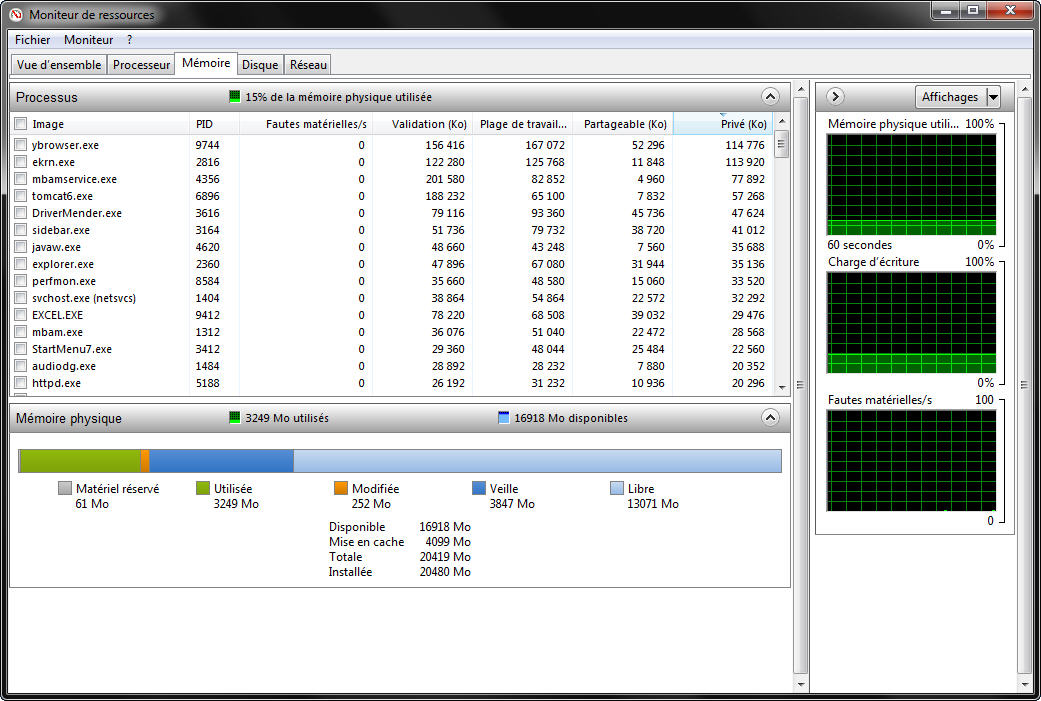Click the Charge d'écriture graph
Screen dimensions: 1041x701
tap(911, 323)
